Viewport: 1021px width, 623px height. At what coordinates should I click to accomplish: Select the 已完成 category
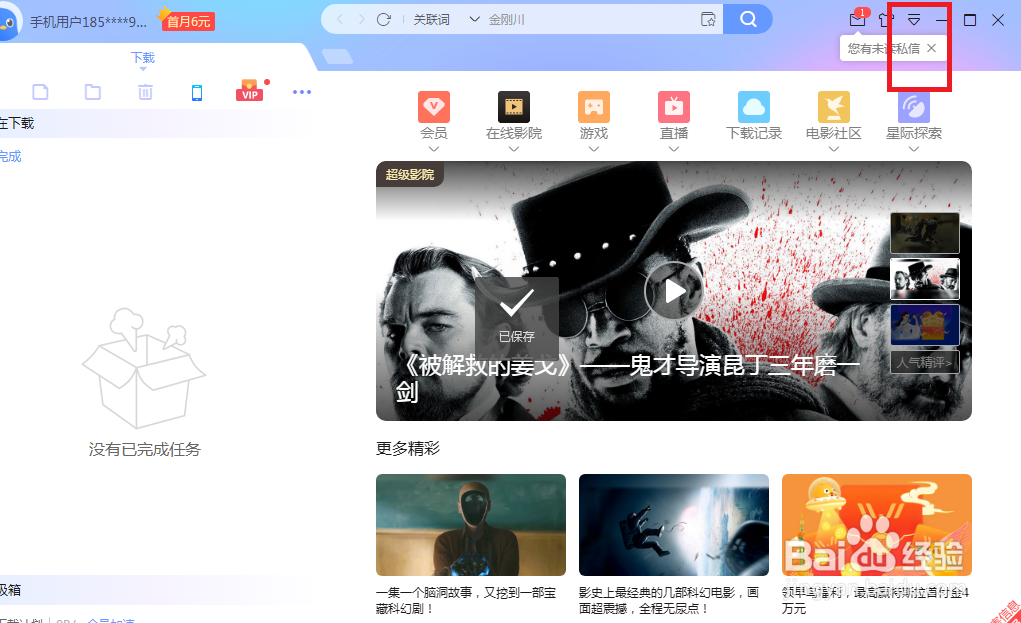[10, 156]
